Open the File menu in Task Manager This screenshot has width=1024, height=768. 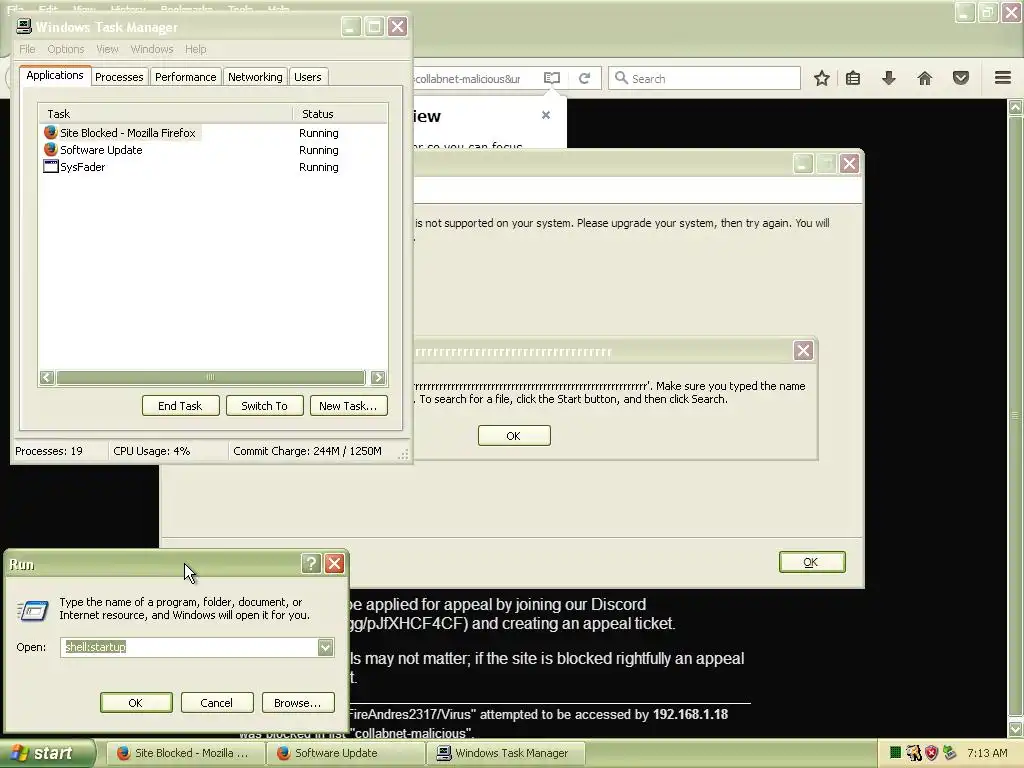coord(27,49)
